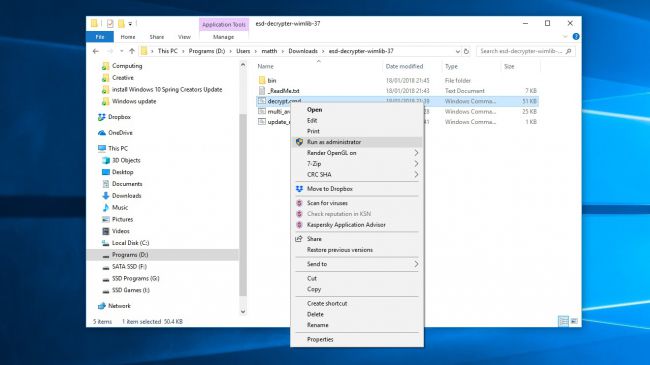Go up one folder with up arrow

point(132,51)
